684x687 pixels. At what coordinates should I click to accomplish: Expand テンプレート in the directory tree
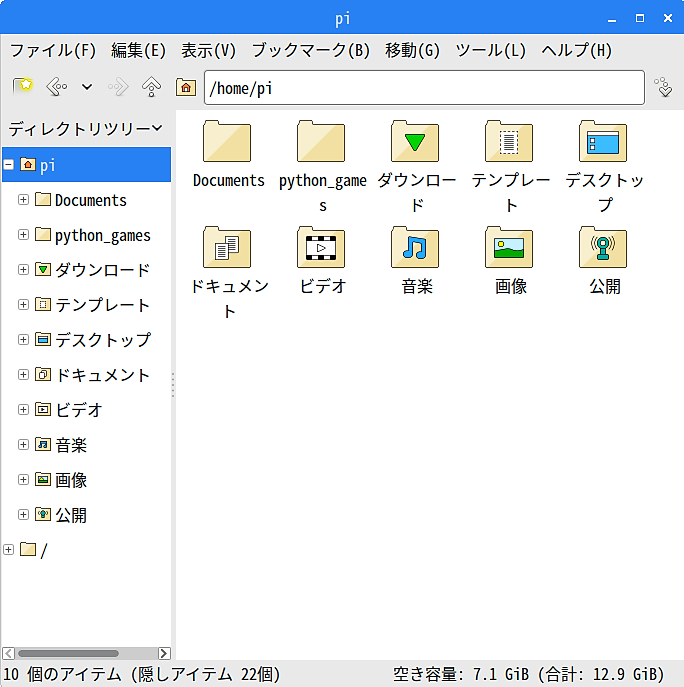[x=23, y=305]
